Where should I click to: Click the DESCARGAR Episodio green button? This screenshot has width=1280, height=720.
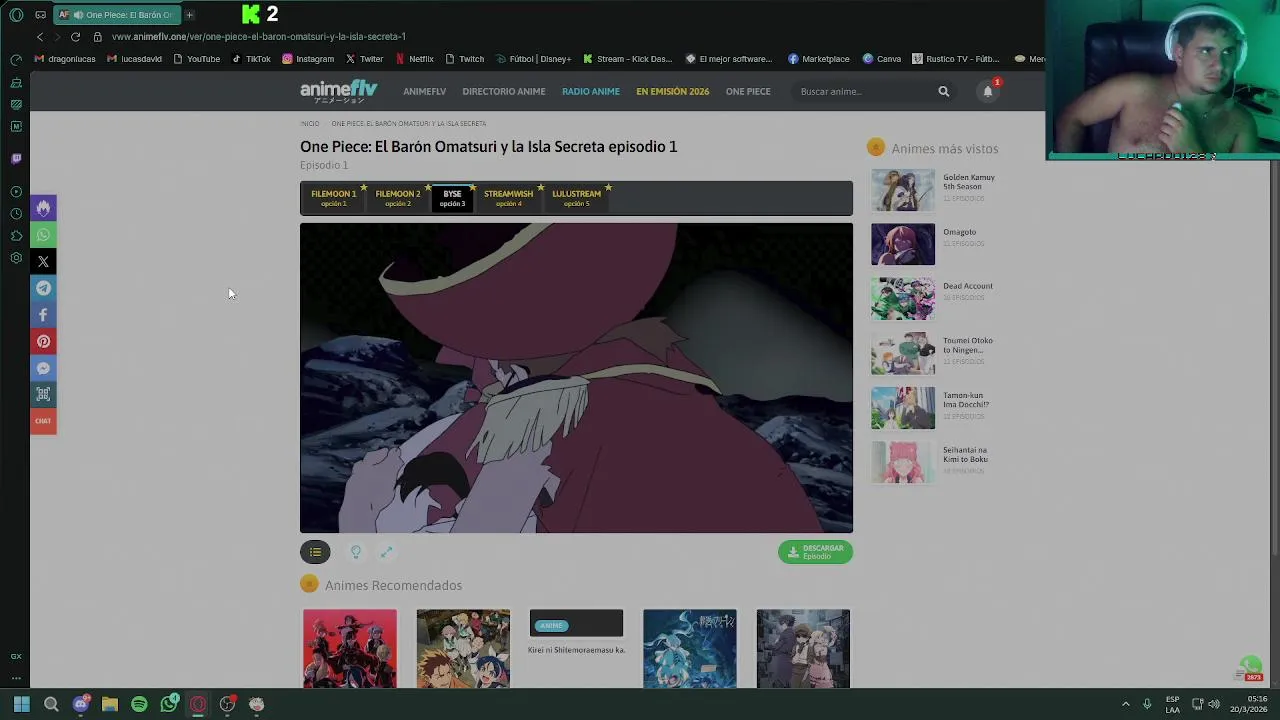pos(815,552)
